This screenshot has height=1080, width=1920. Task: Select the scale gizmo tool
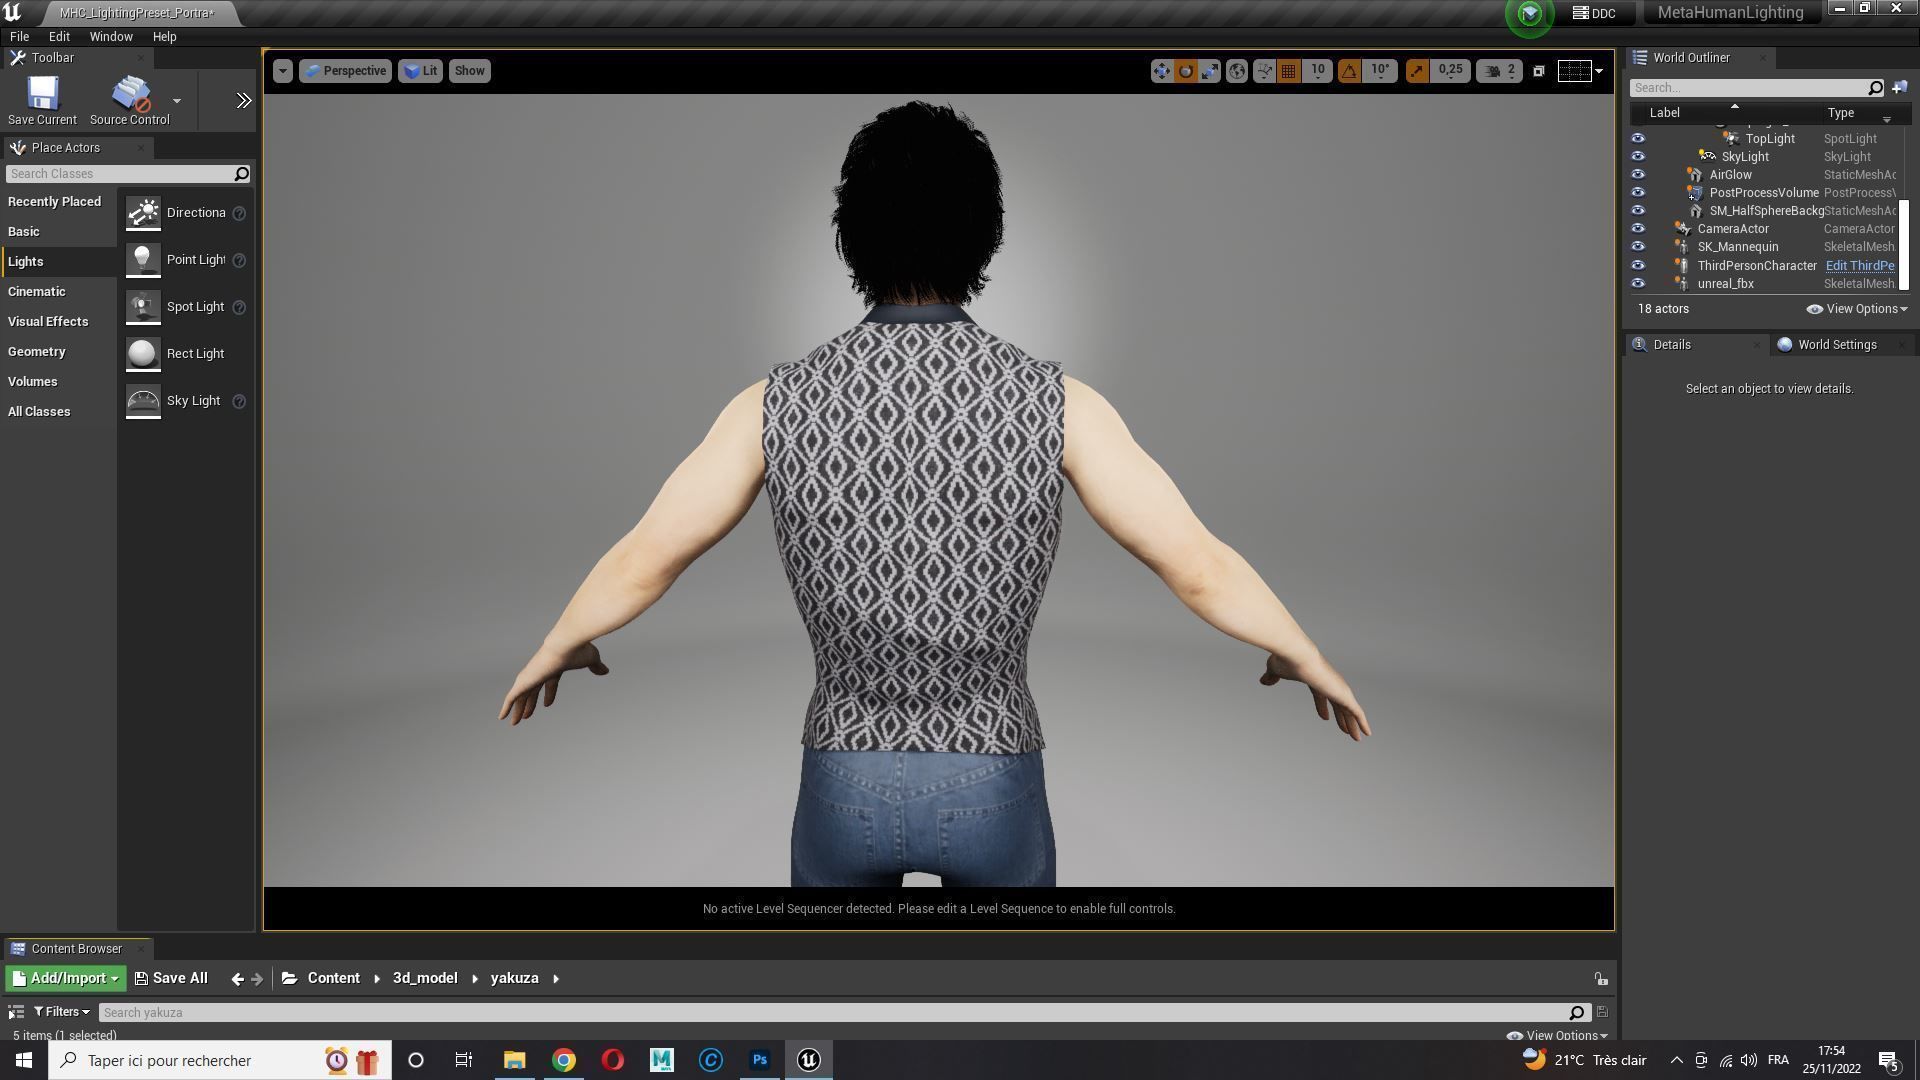[x=1210, y=71]
